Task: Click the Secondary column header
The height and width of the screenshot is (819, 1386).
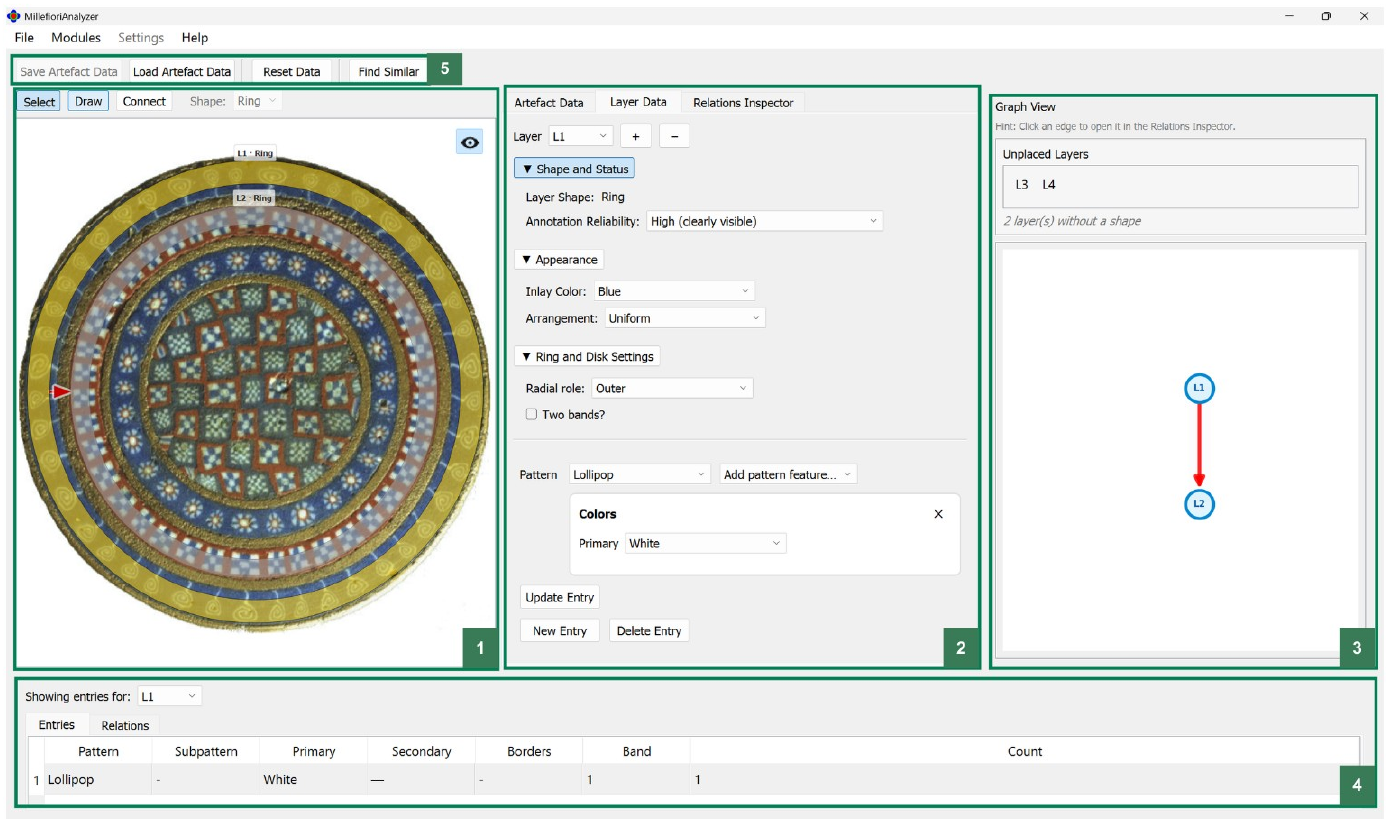Action: coord(421,751)
